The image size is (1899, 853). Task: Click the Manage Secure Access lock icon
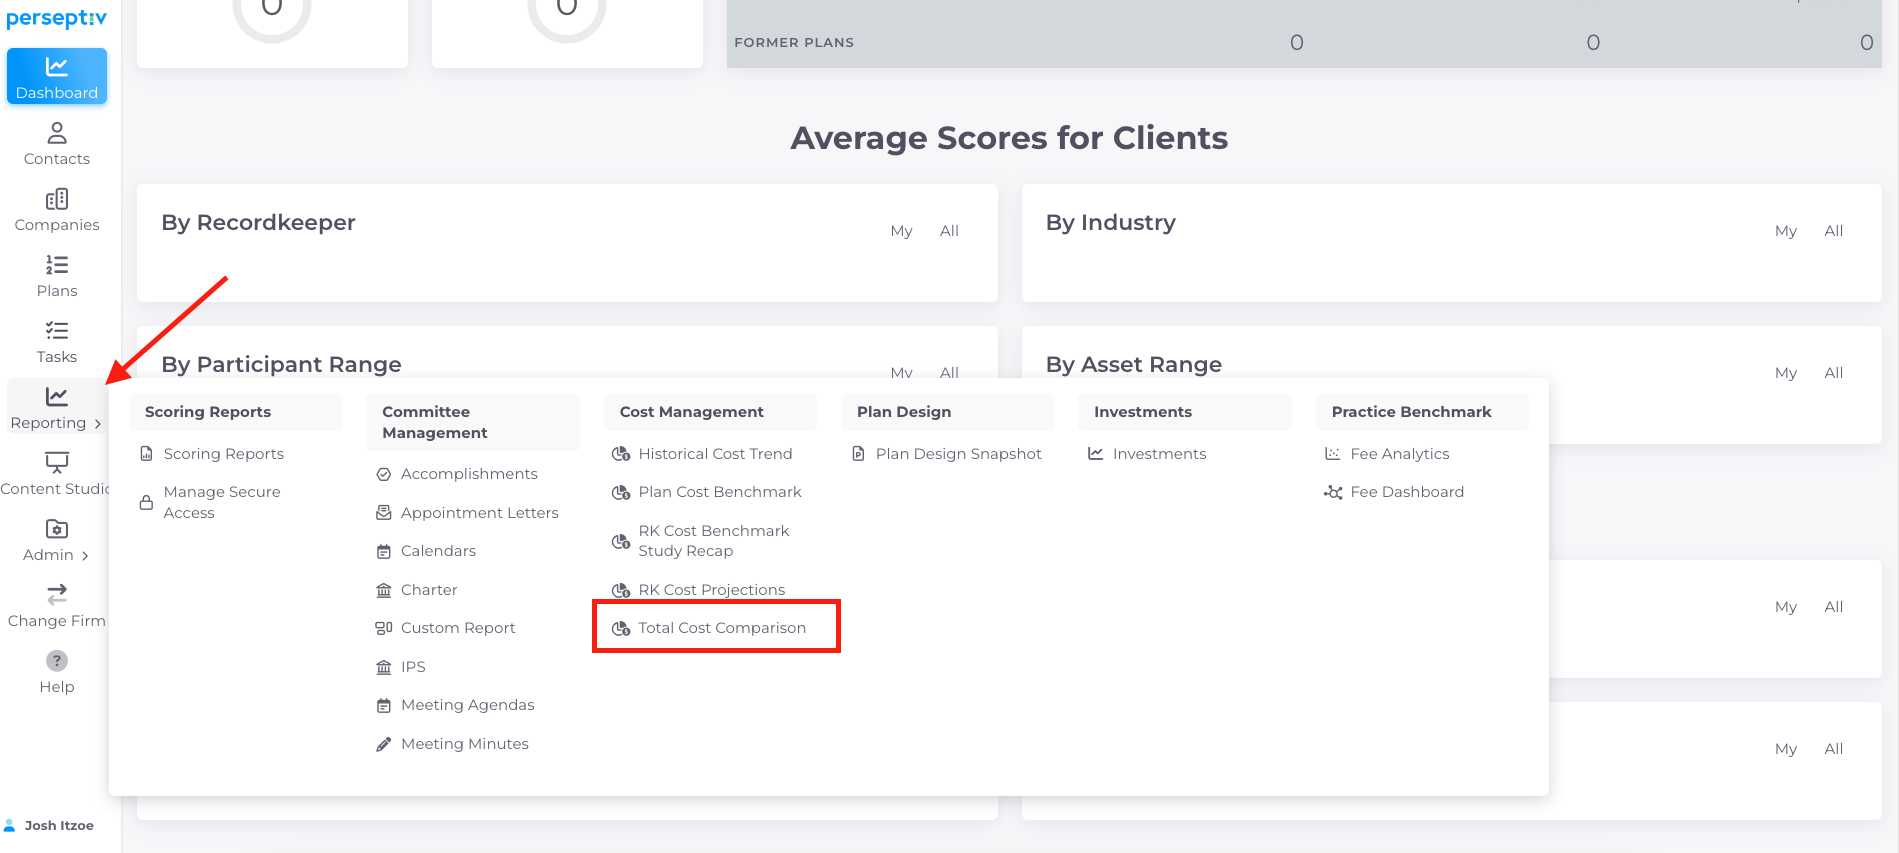click(147, 502)
